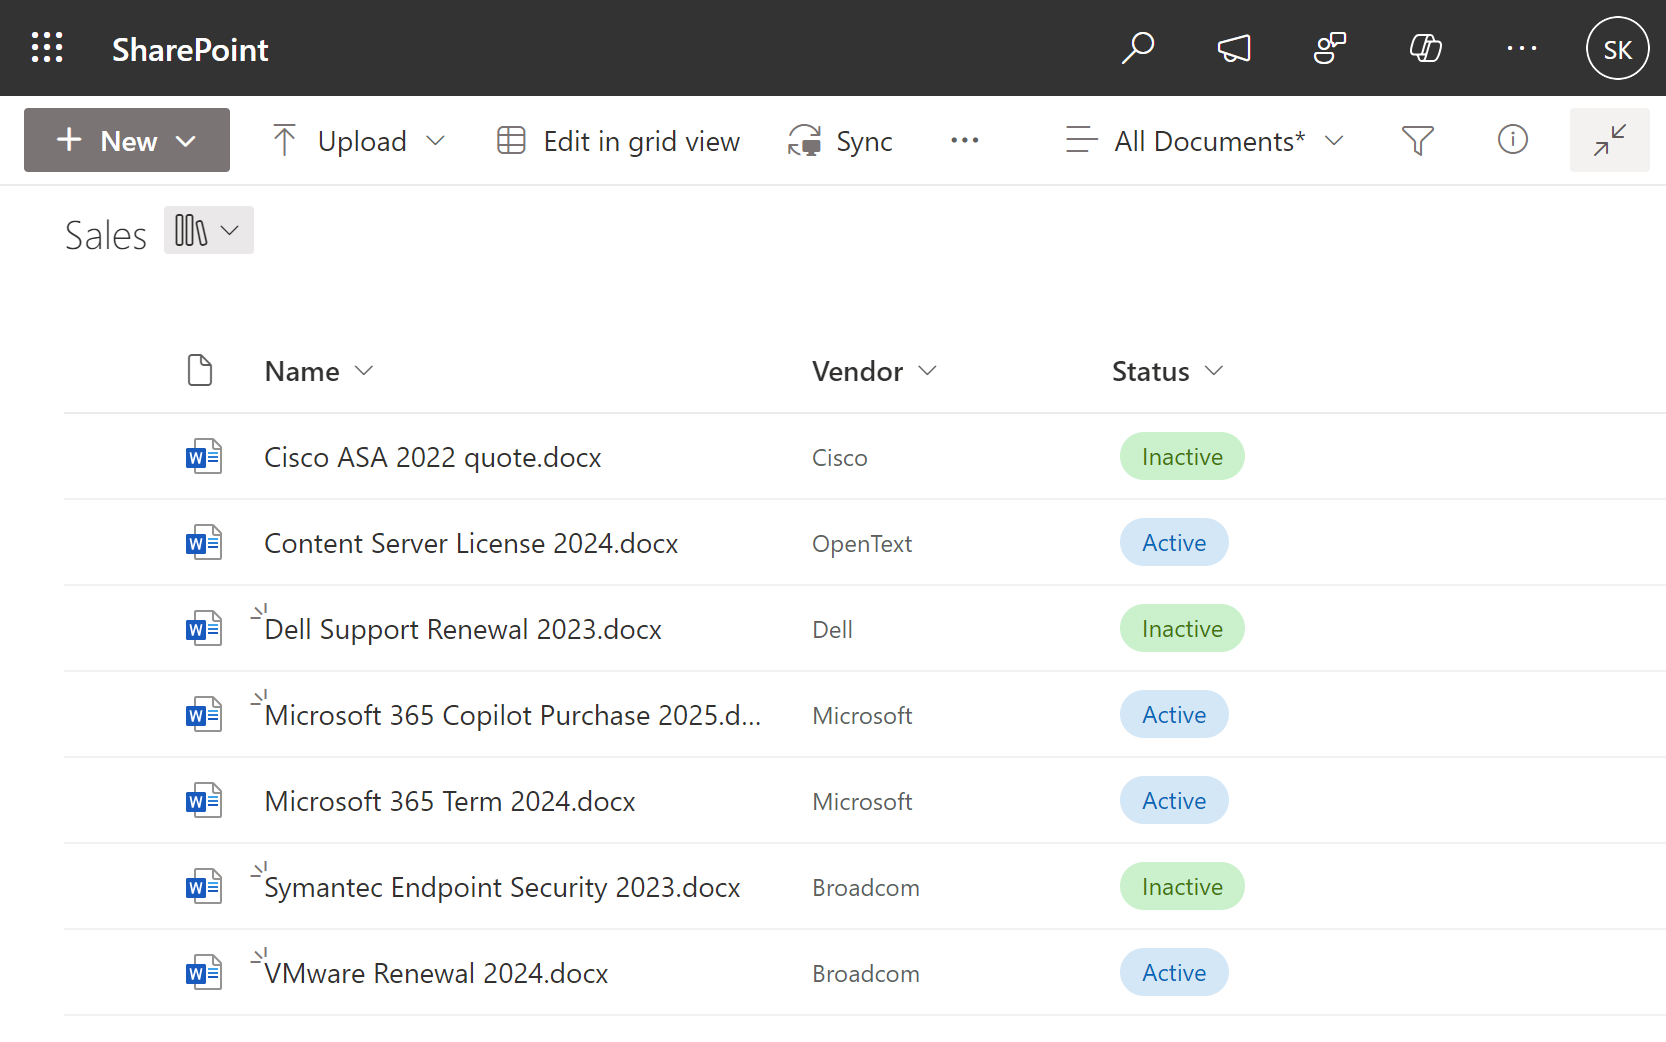
Task: Click Word icon for Cisco ASA 2022 quote
Action: coord(204,457)
